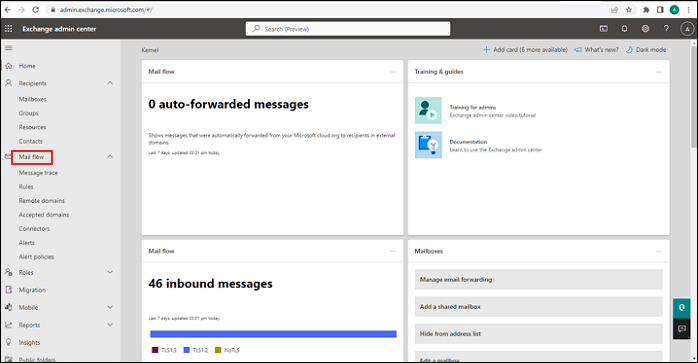Open the help question mark icon
The image size is (698, 363).
[x=666, y=29]
